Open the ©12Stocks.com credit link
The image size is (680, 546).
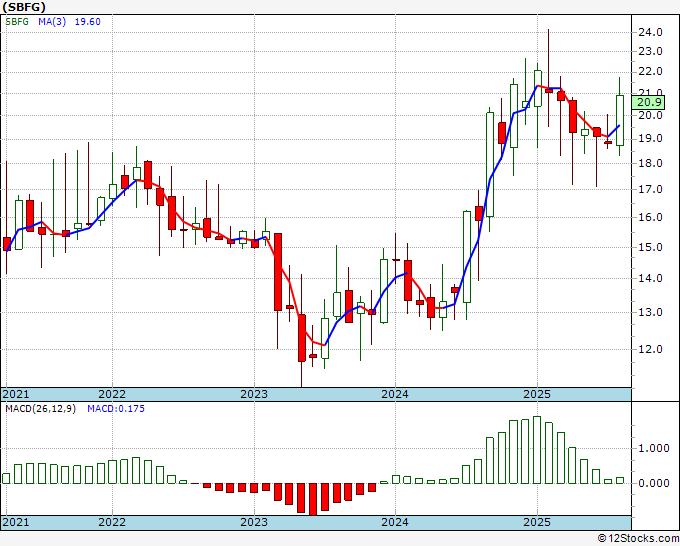click(x=638, y=539)
